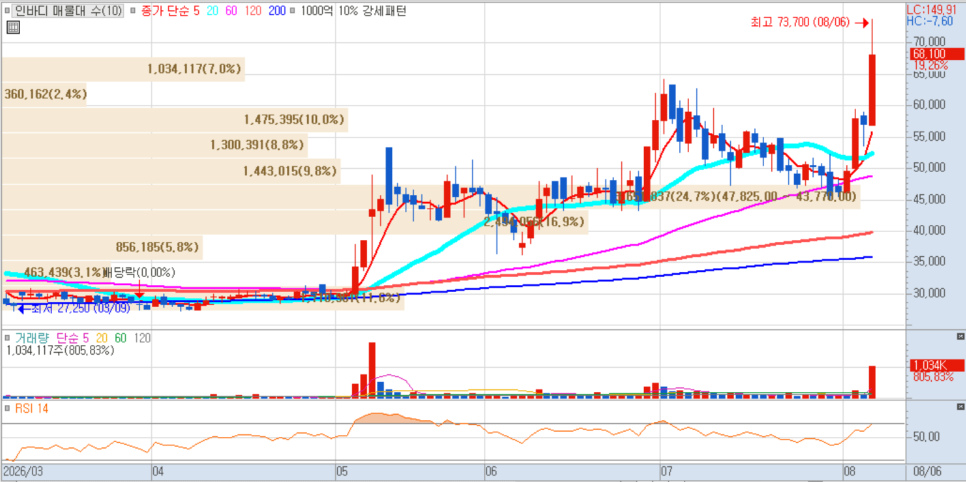The width and height of the screenshot is (966, 482).
Task: Click the 463,439(3,1%) volume profile label
Action: click(x=66, y=272)
